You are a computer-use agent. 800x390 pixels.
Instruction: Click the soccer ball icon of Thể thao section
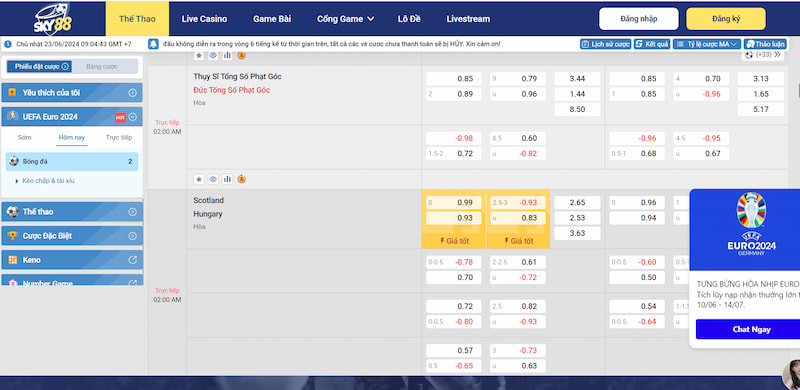(13, 212)
